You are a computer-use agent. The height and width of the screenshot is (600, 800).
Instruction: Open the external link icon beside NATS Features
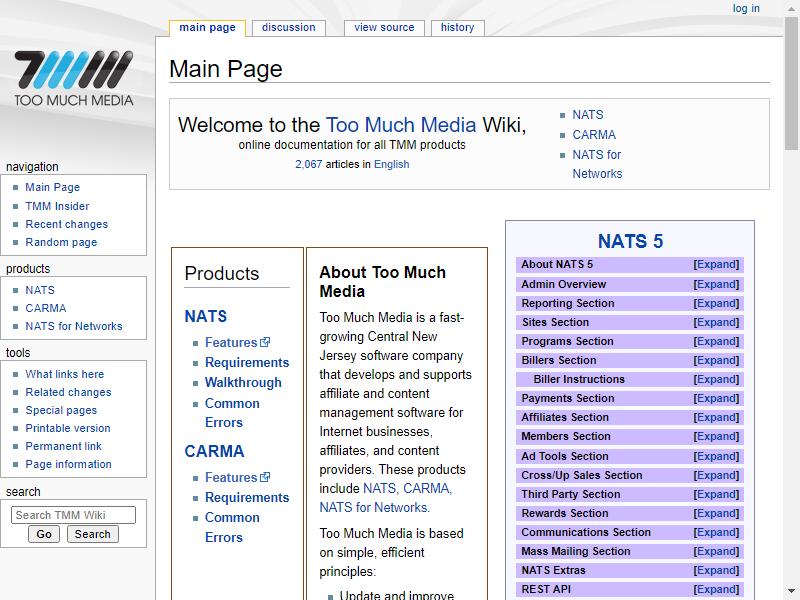pyautogui.click(x=265, y=342)
